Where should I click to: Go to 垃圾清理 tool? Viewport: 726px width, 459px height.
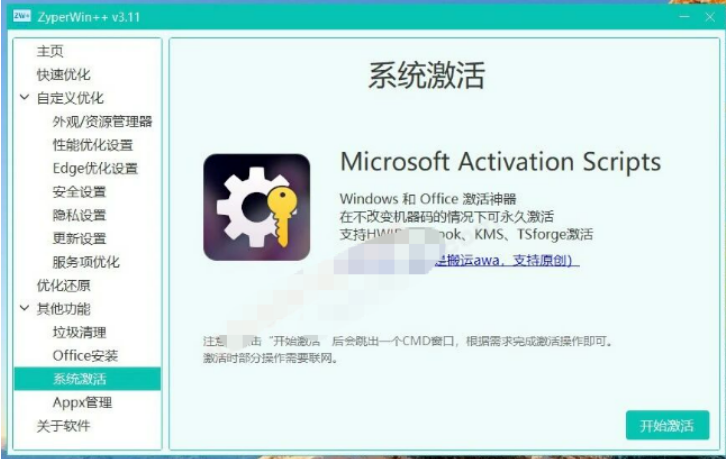coord(79,332)
